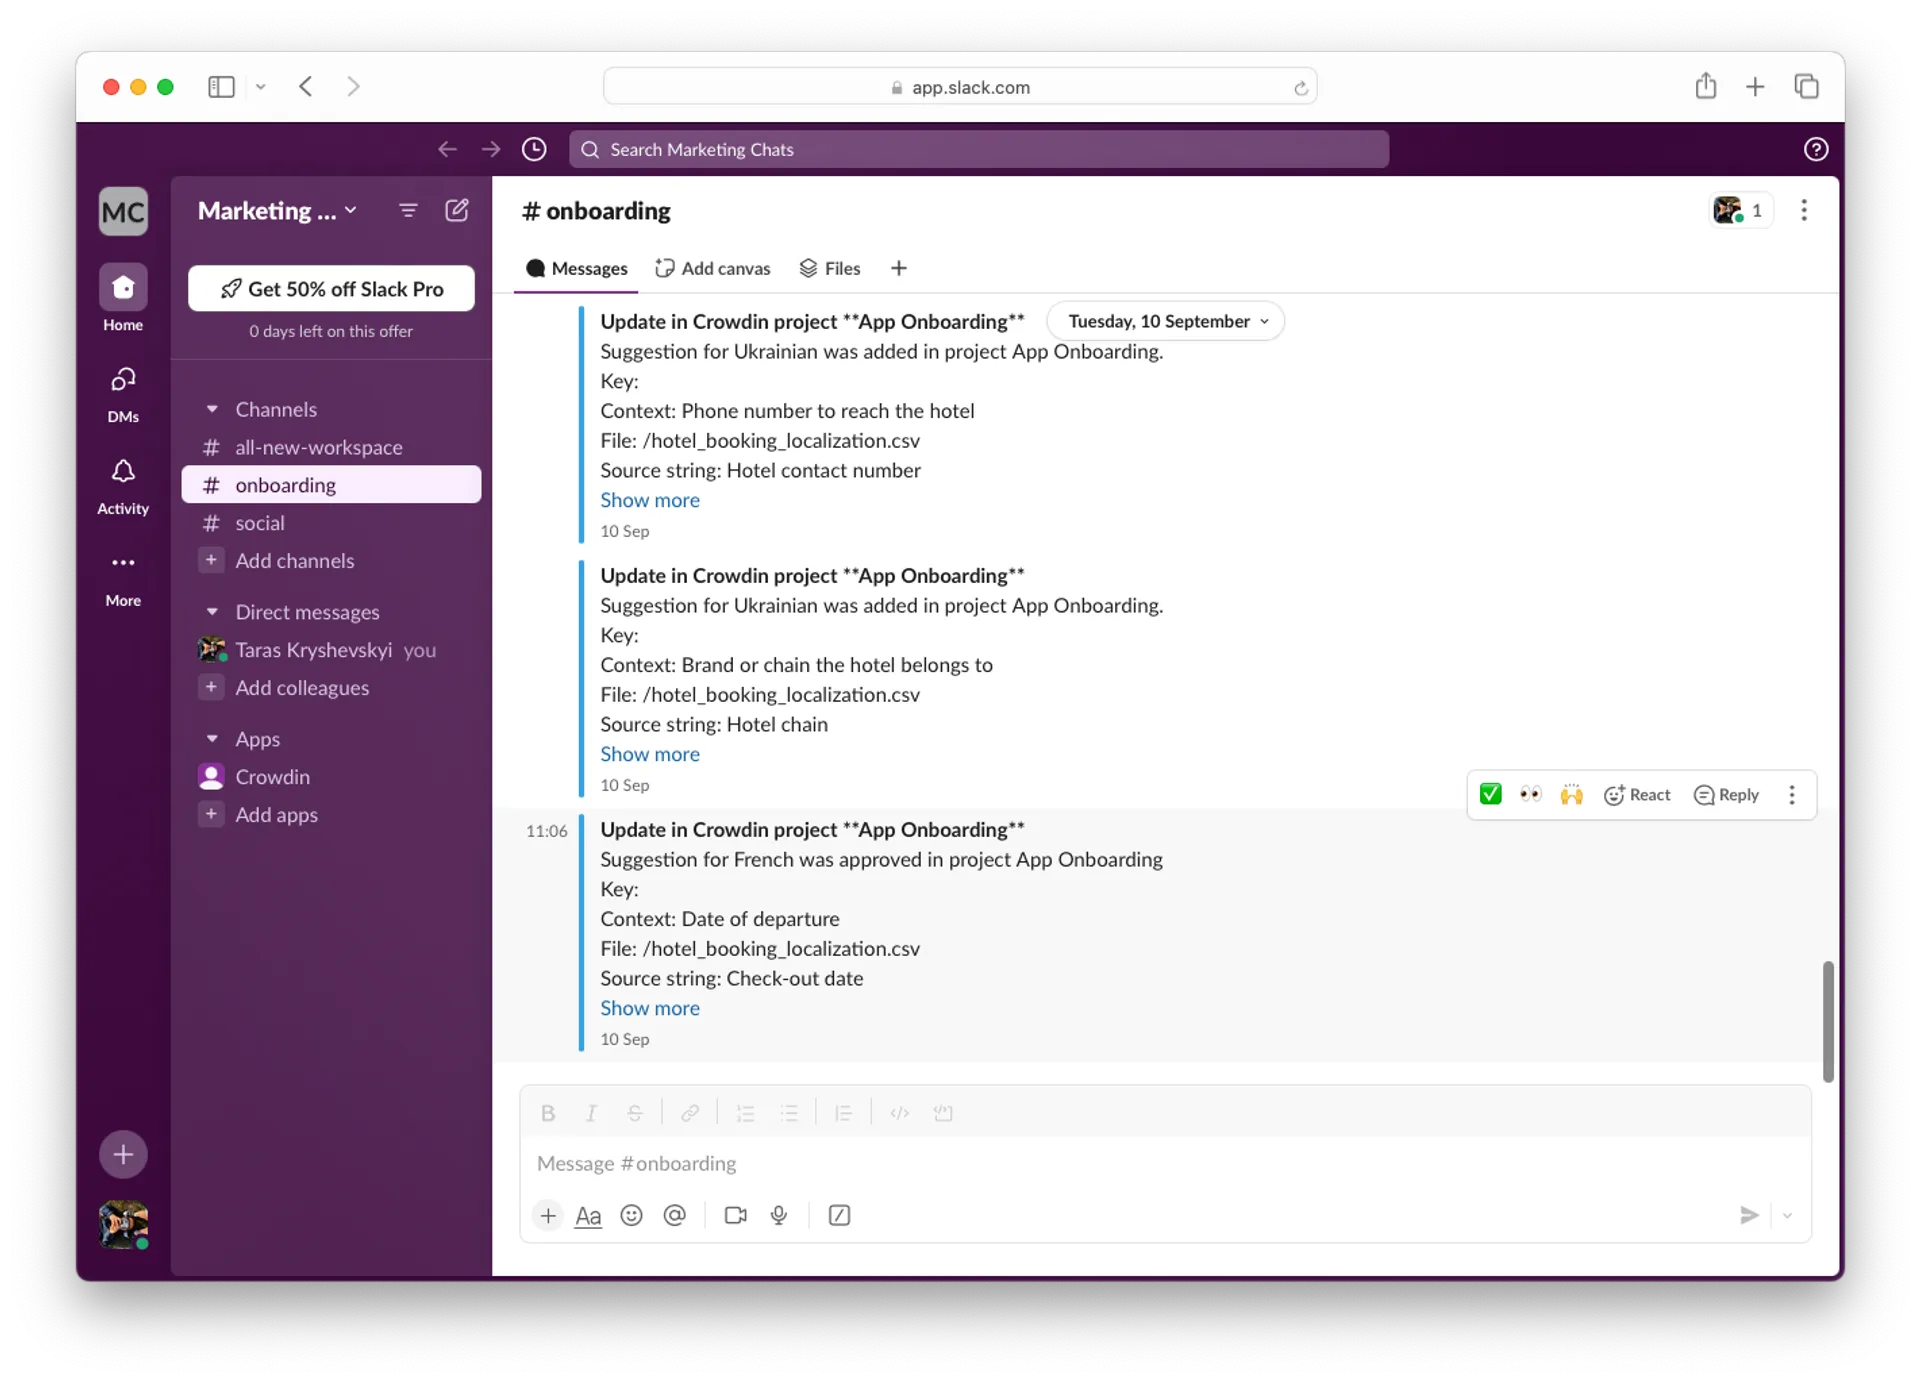Mention someone with the @ icon
Screen dimensions: 1920x1381
[x=675, y=1215]
